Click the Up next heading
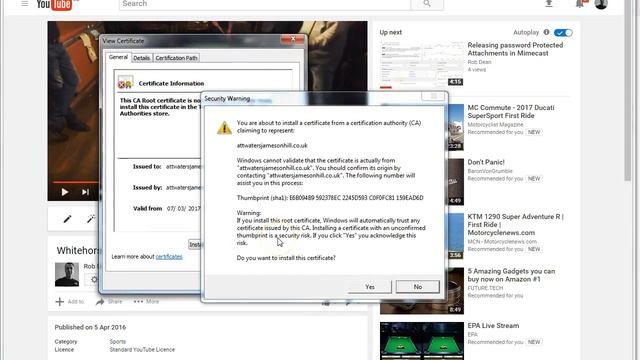The image size is (640, 360). 391,32
